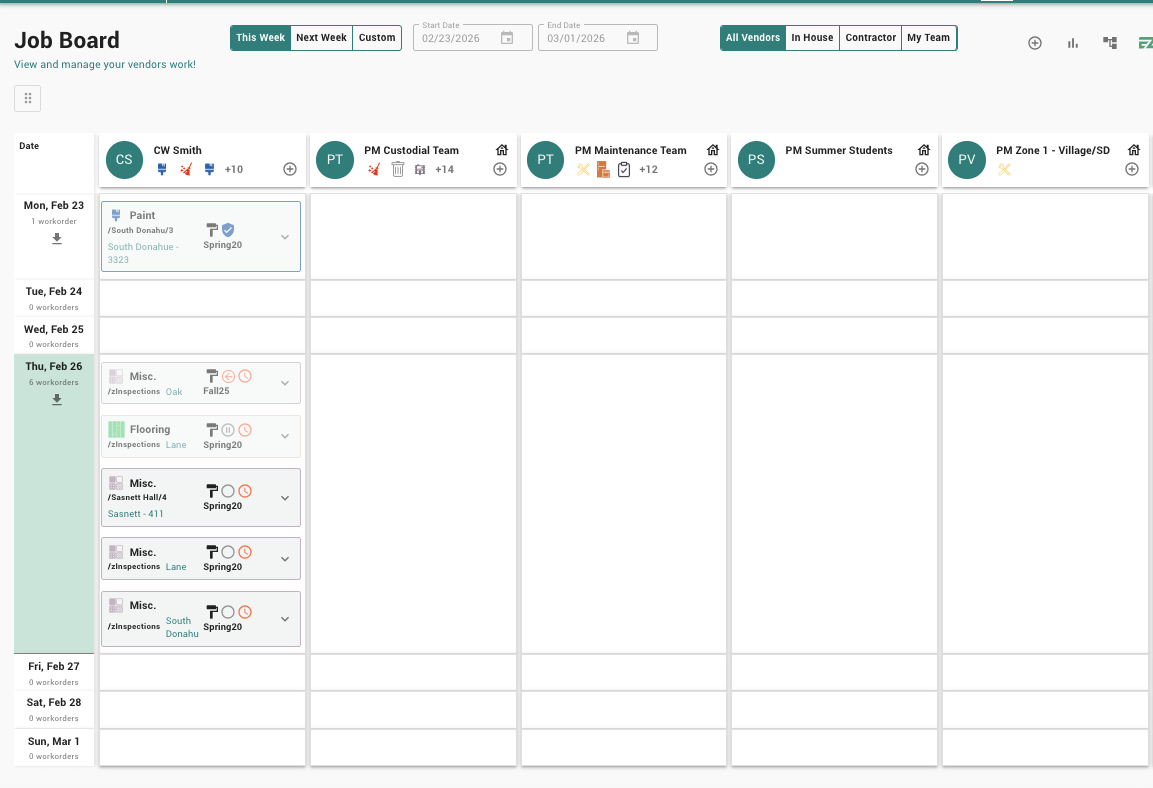This screenshot has height=788, width=1153.
Task: Expand the Misc. Sasnett Hall card
Action: point(285,498)
